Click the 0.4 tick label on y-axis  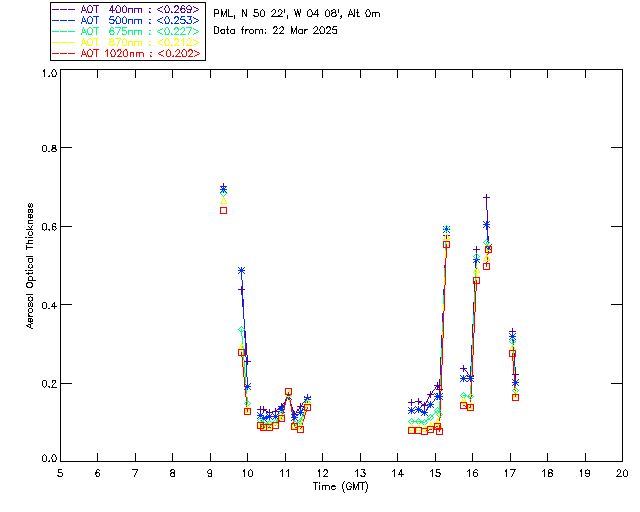pos(49,305)
